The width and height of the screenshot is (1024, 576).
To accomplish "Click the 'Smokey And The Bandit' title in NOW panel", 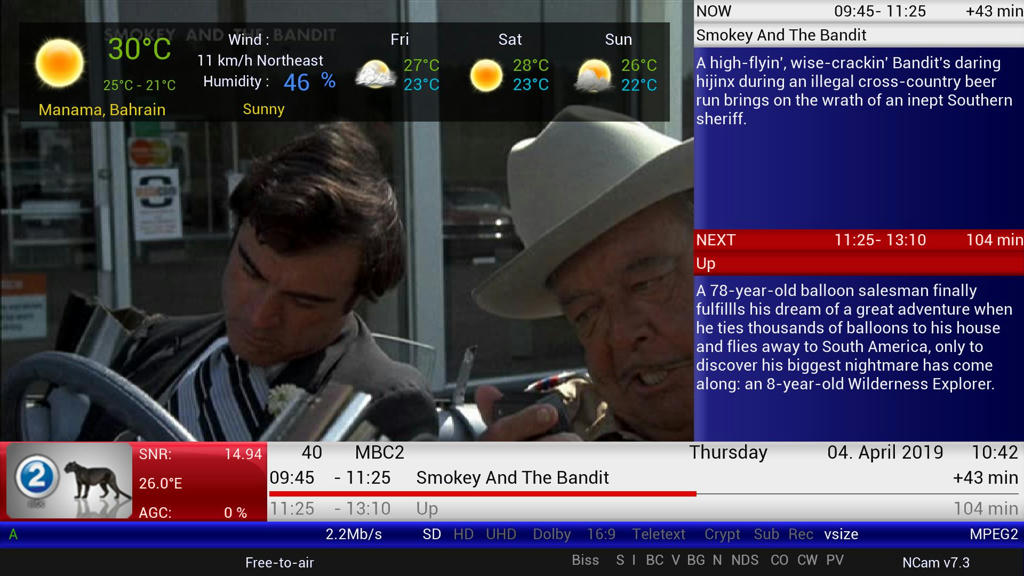I will pyautogui.click(x=781, y=35).
